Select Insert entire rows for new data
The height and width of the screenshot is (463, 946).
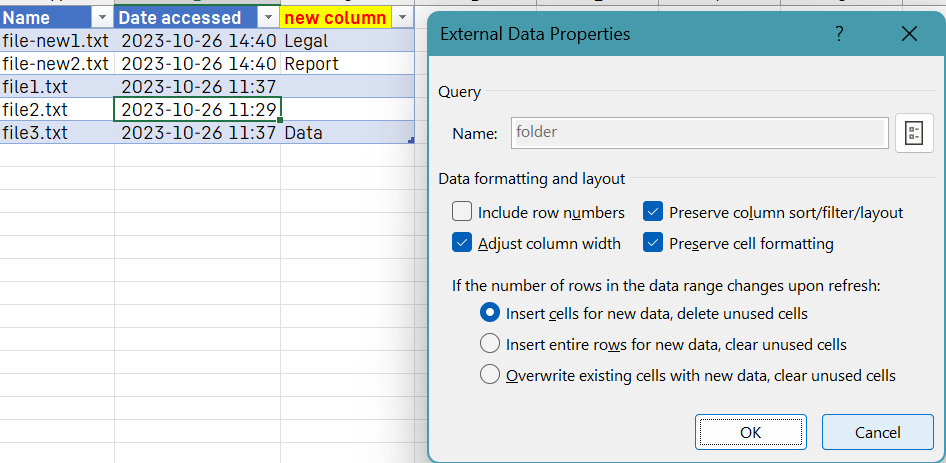coord(490,344)
